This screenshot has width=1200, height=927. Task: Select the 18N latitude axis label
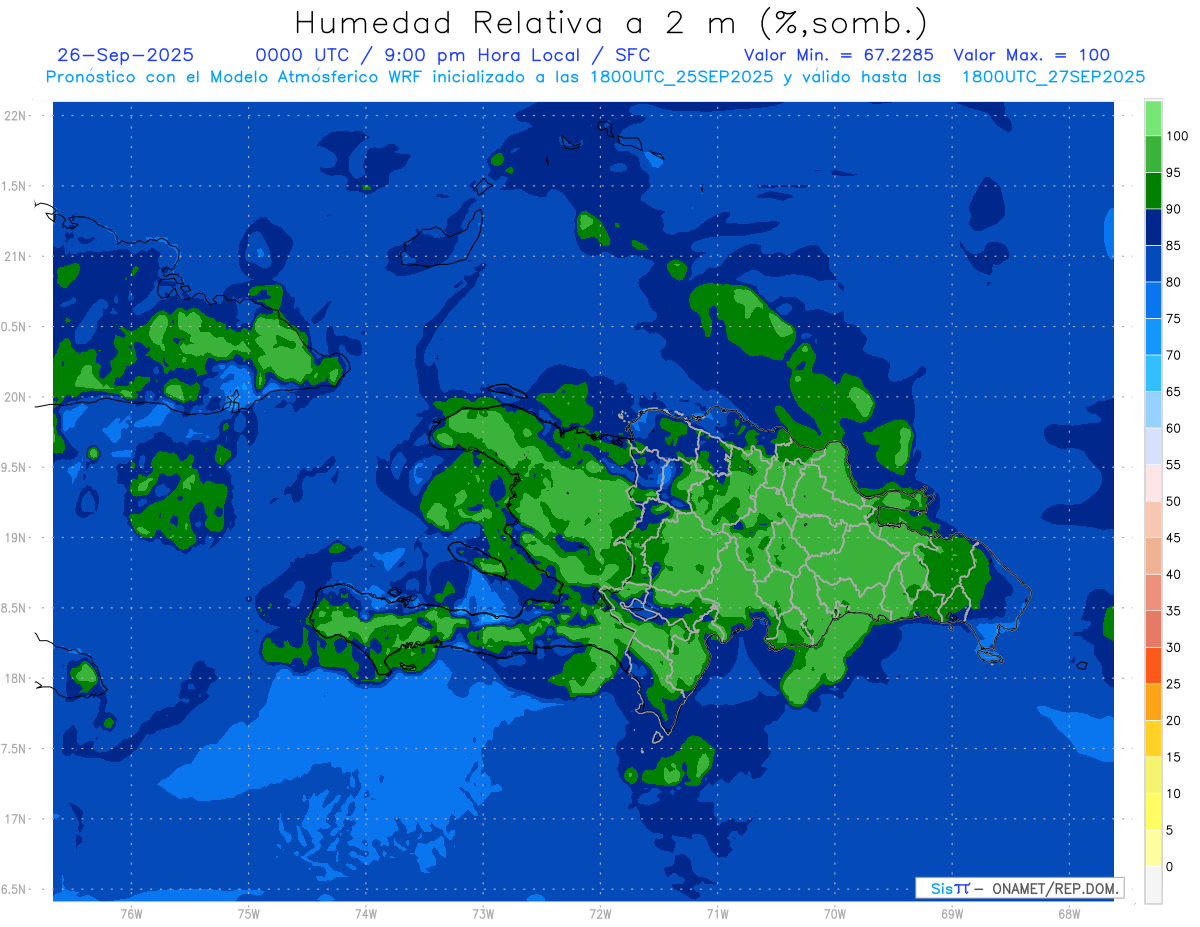point(17,679)
